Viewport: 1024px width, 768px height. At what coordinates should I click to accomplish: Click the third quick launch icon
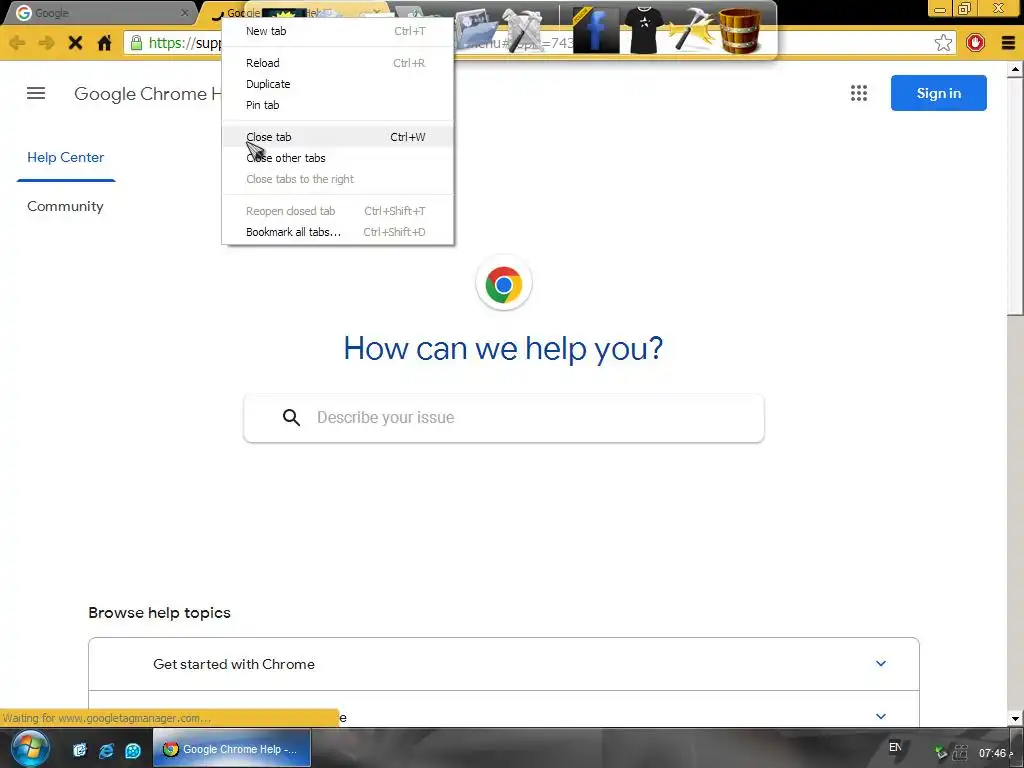pos(133,750)
